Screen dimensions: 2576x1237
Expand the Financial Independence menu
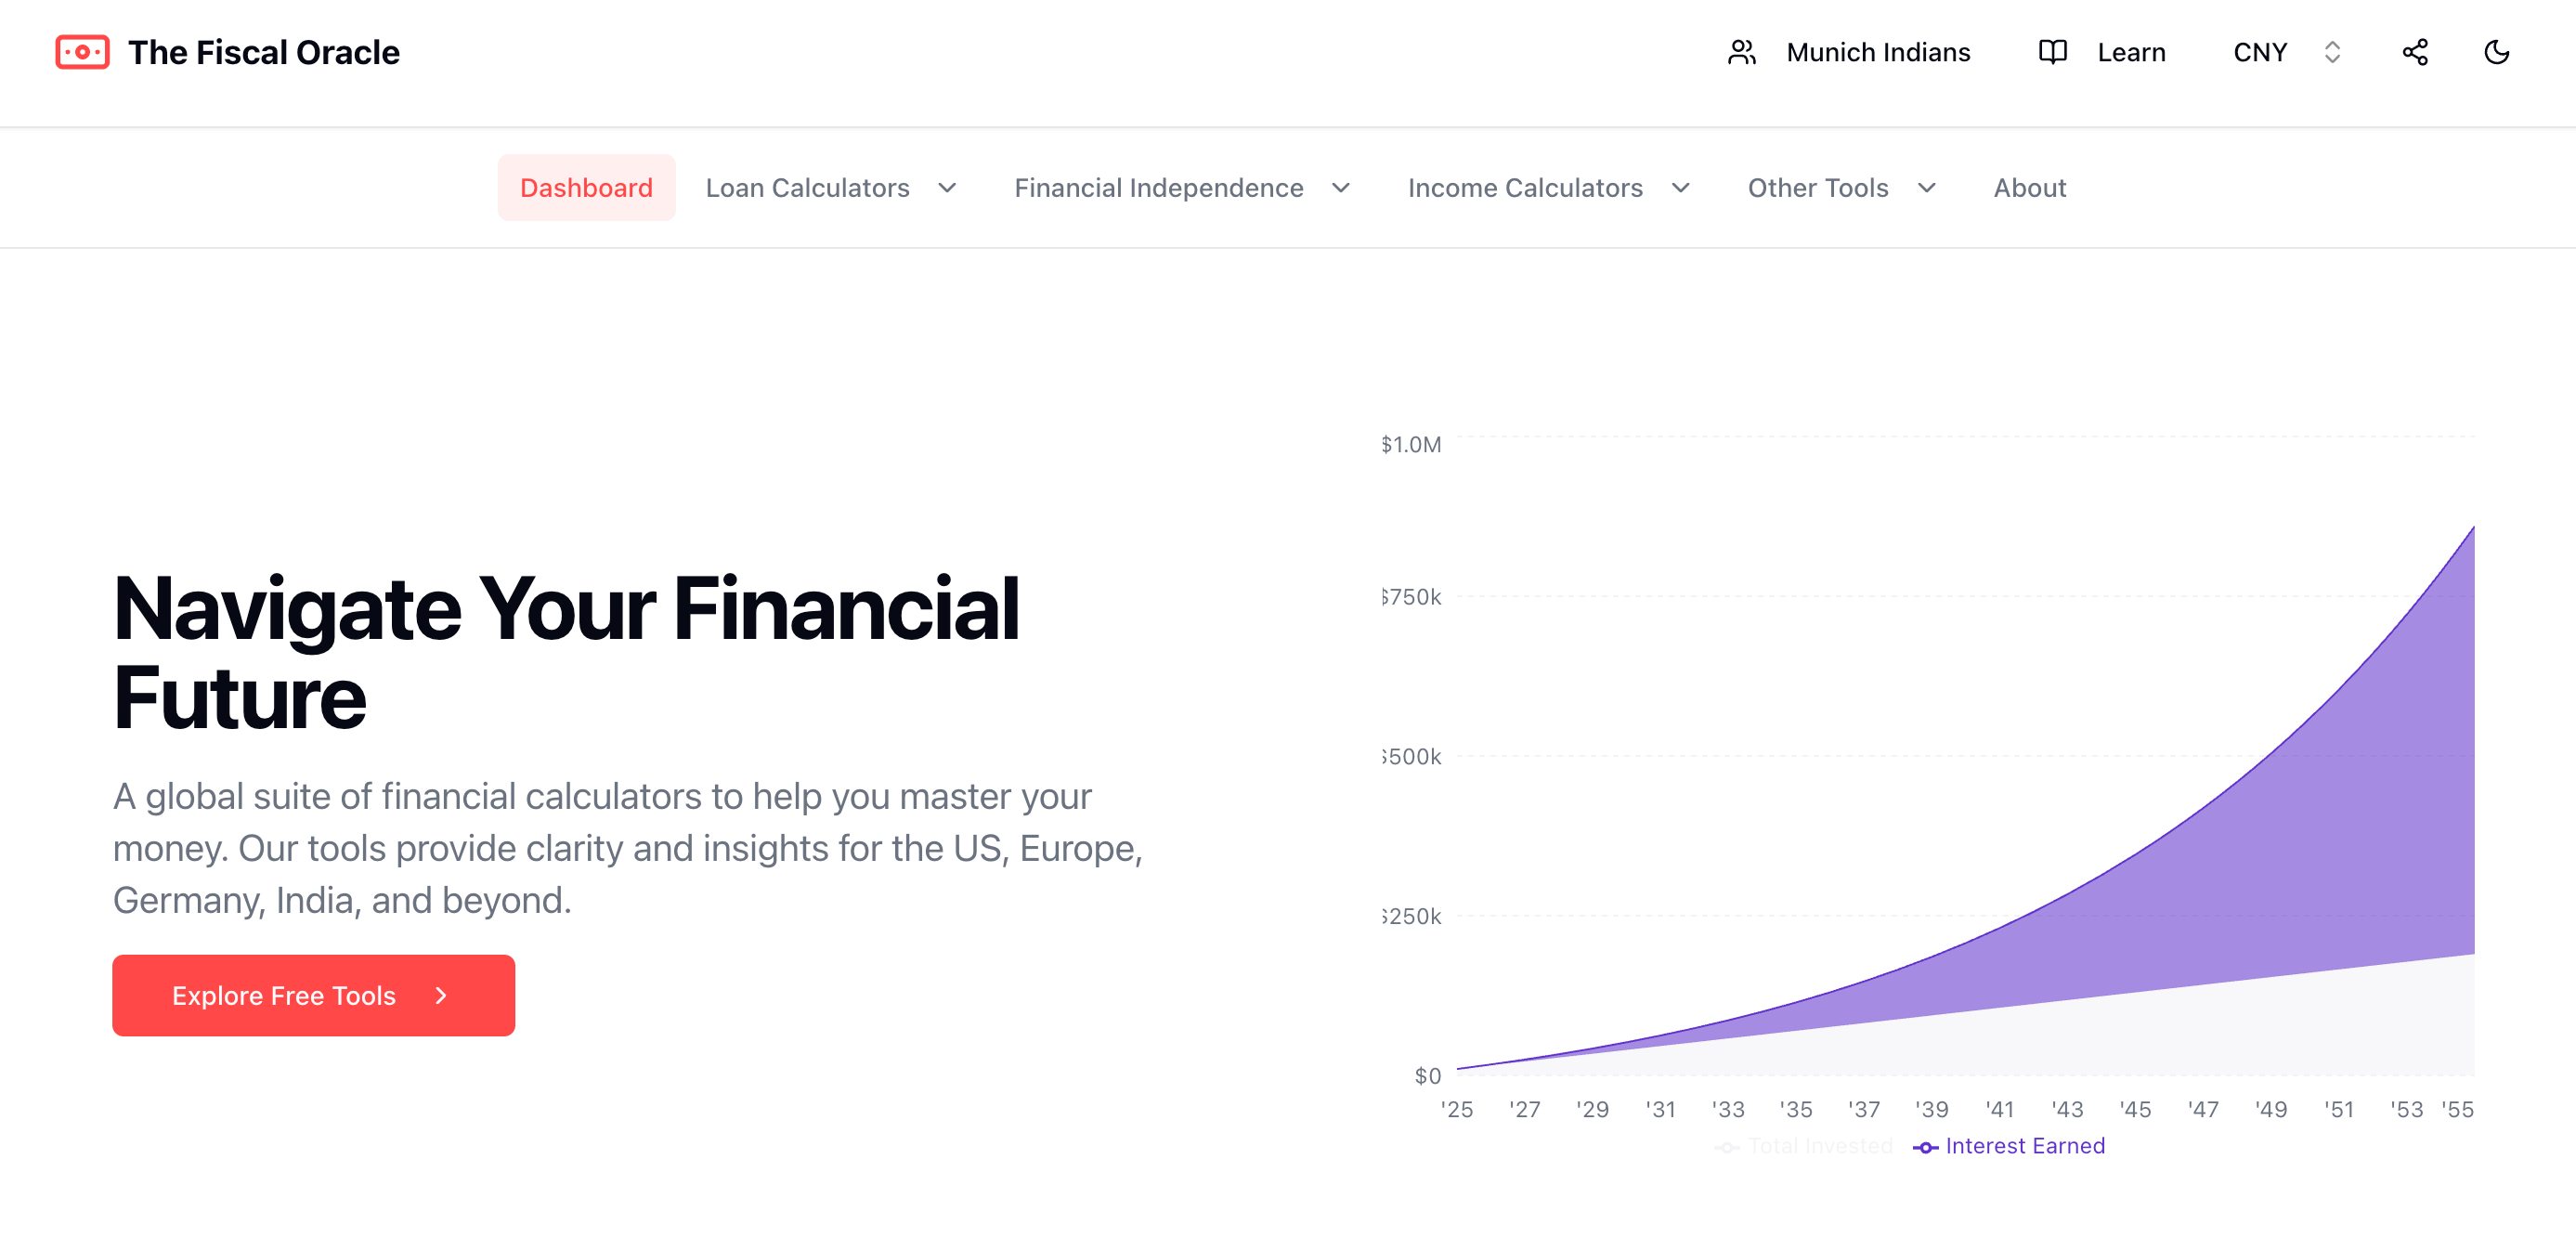(1181, 188)
